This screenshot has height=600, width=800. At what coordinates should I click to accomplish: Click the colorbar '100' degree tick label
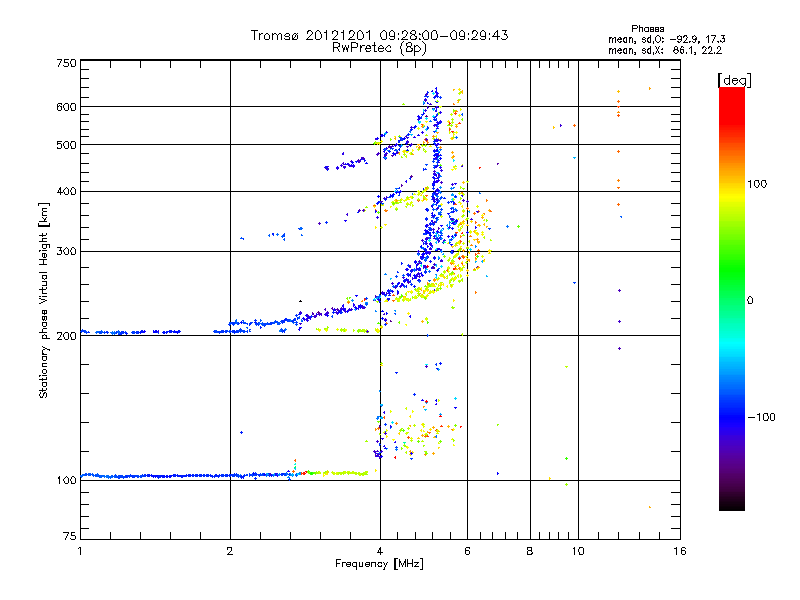pos(757,184)
